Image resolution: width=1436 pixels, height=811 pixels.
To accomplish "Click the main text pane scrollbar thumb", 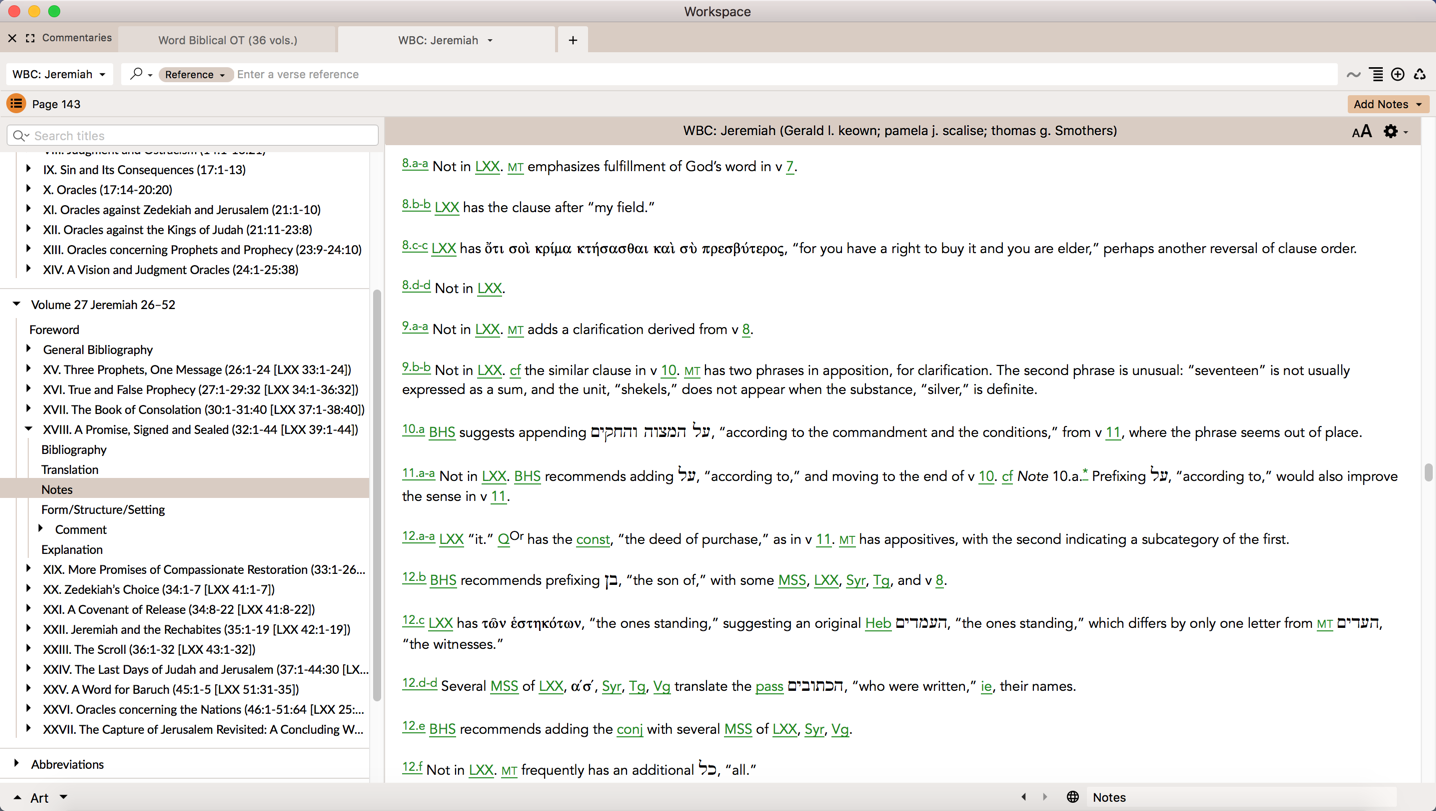I will point(1428,472).
